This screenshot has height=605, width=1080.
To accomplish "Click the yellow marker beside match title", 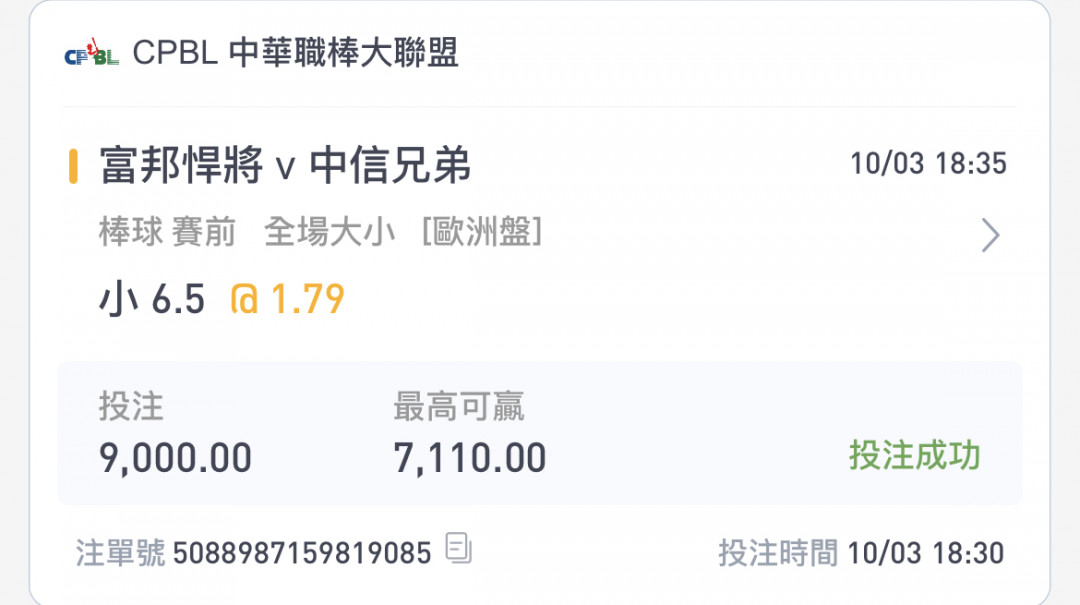I will (x=73, y=166).
